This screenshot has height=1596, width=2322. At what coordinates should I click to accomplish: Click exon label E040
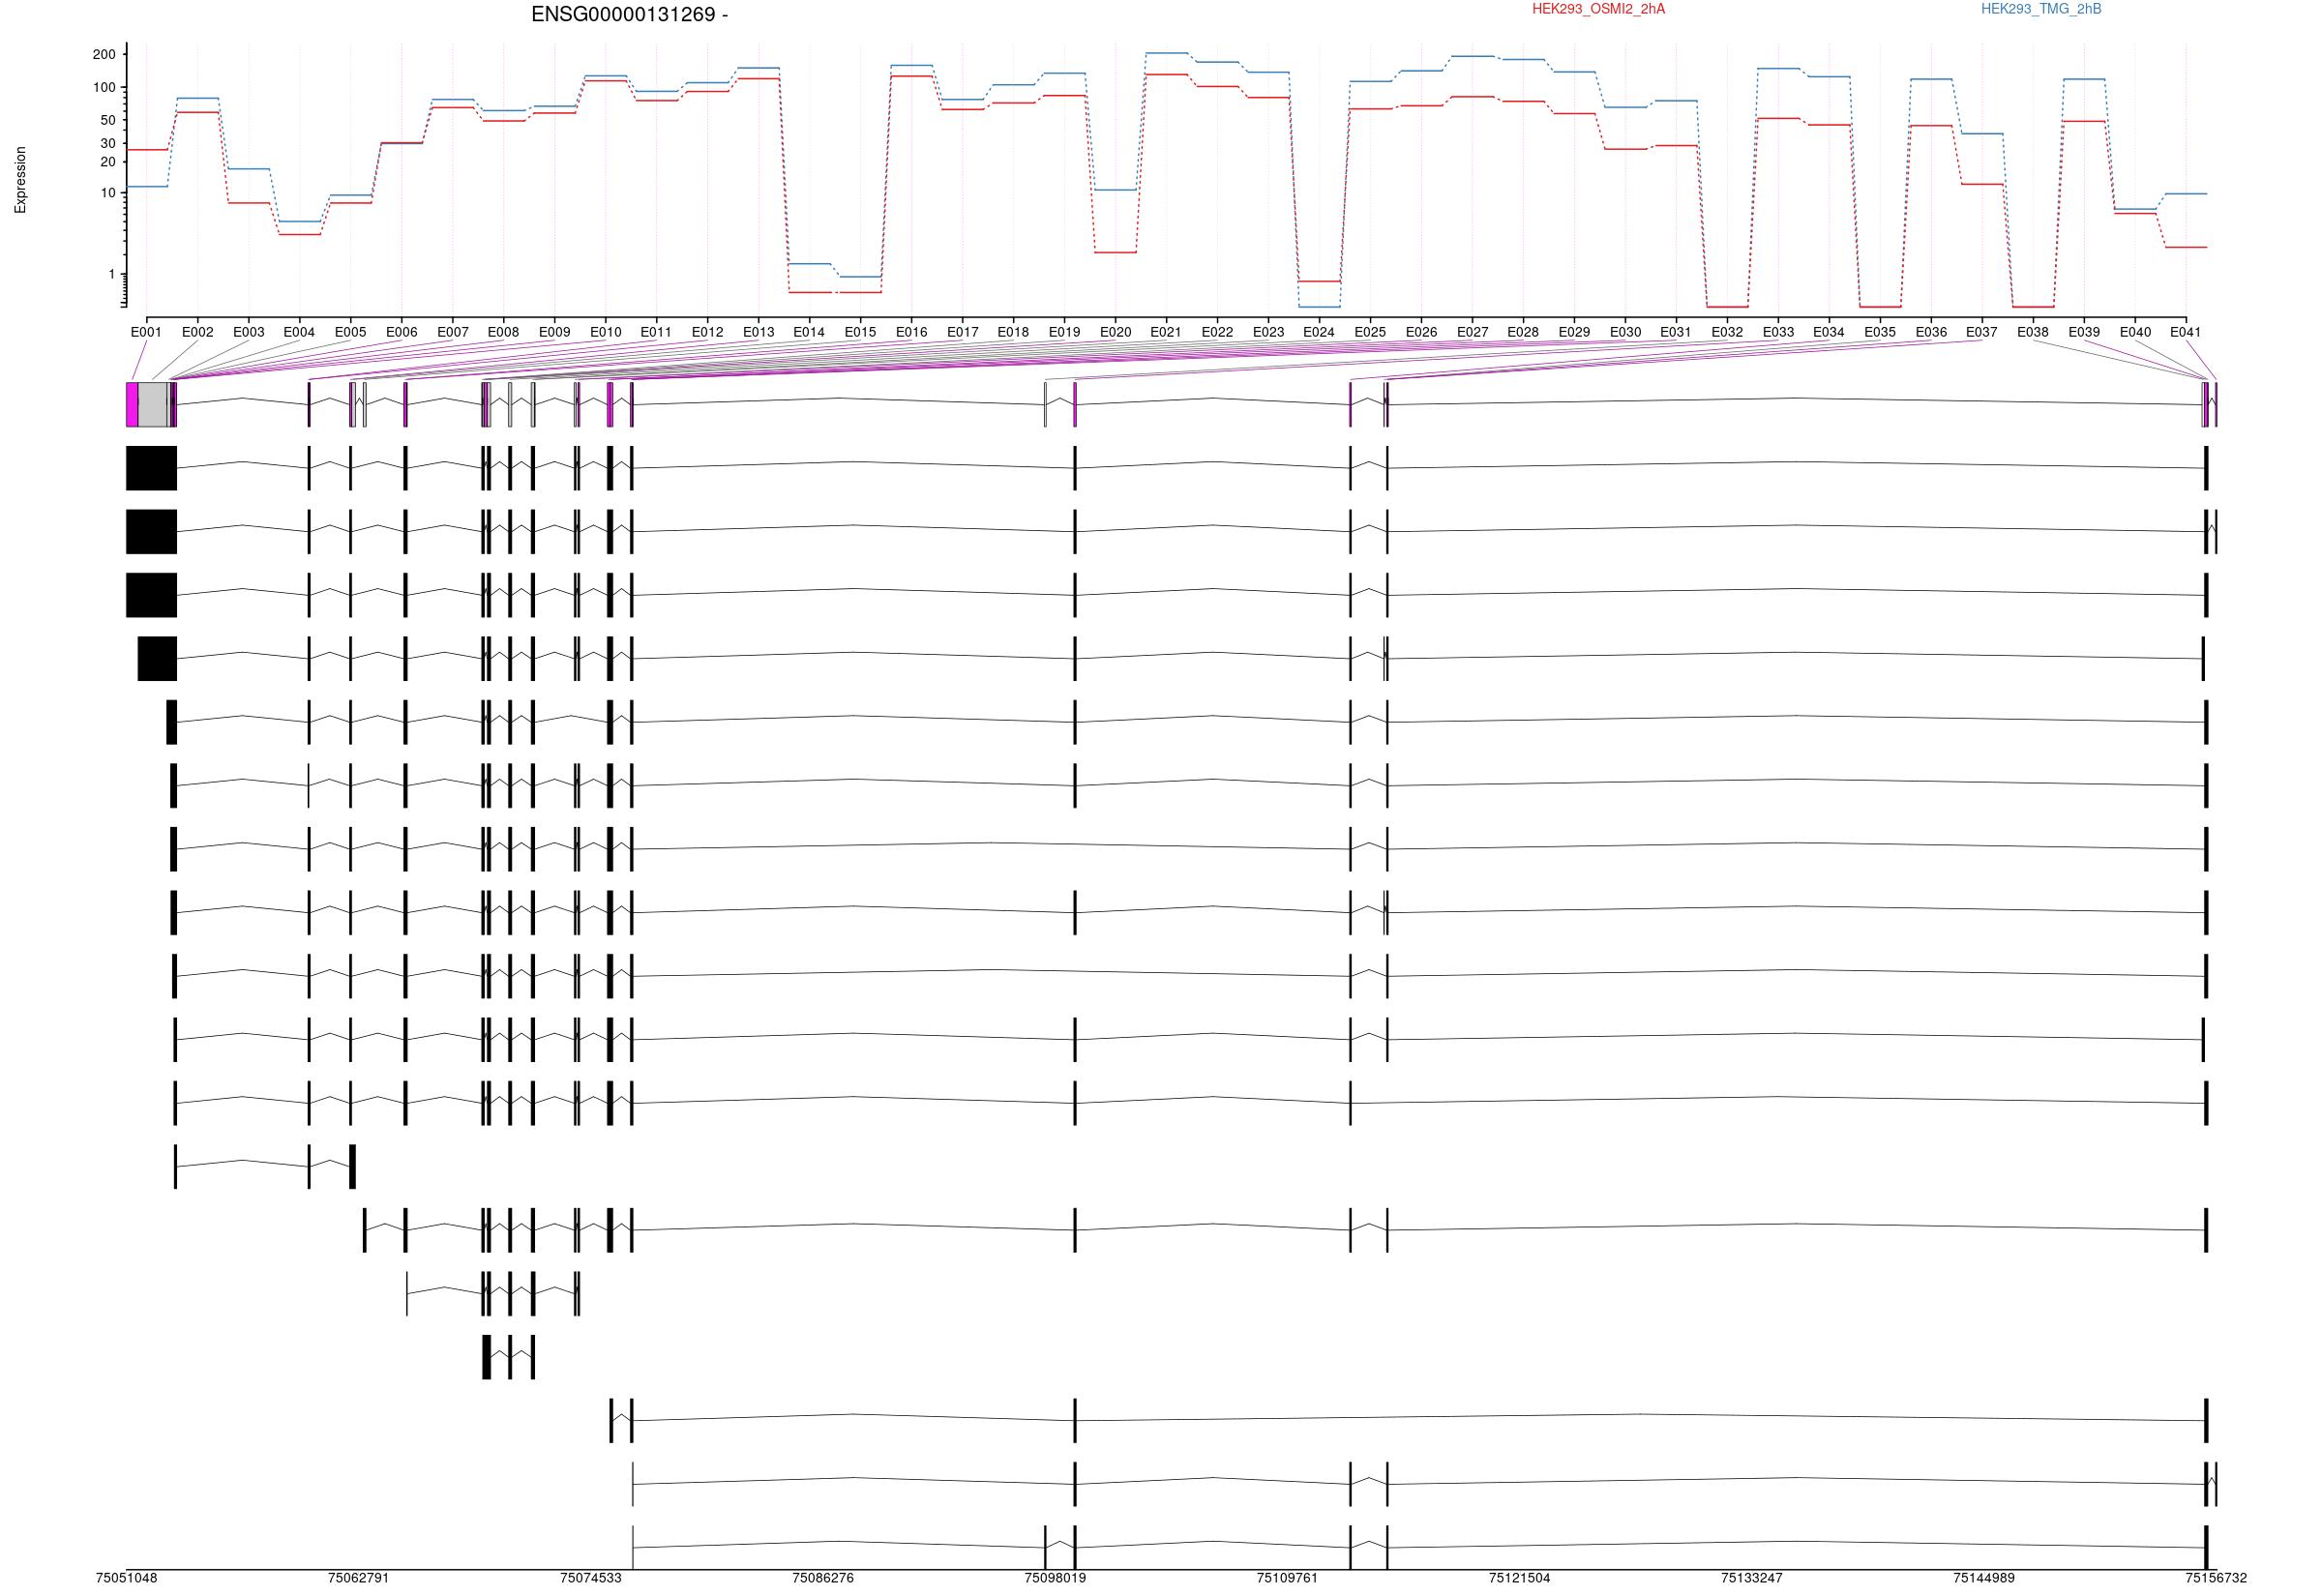tap(2135, 332)
